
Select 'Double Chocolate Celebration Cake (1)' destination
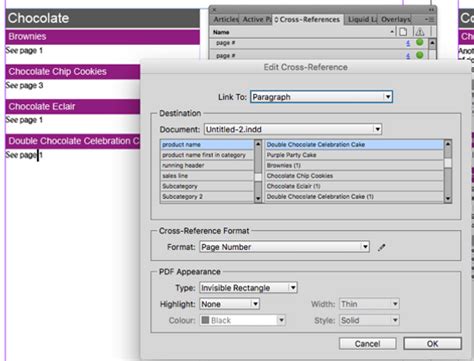[354, 196]
